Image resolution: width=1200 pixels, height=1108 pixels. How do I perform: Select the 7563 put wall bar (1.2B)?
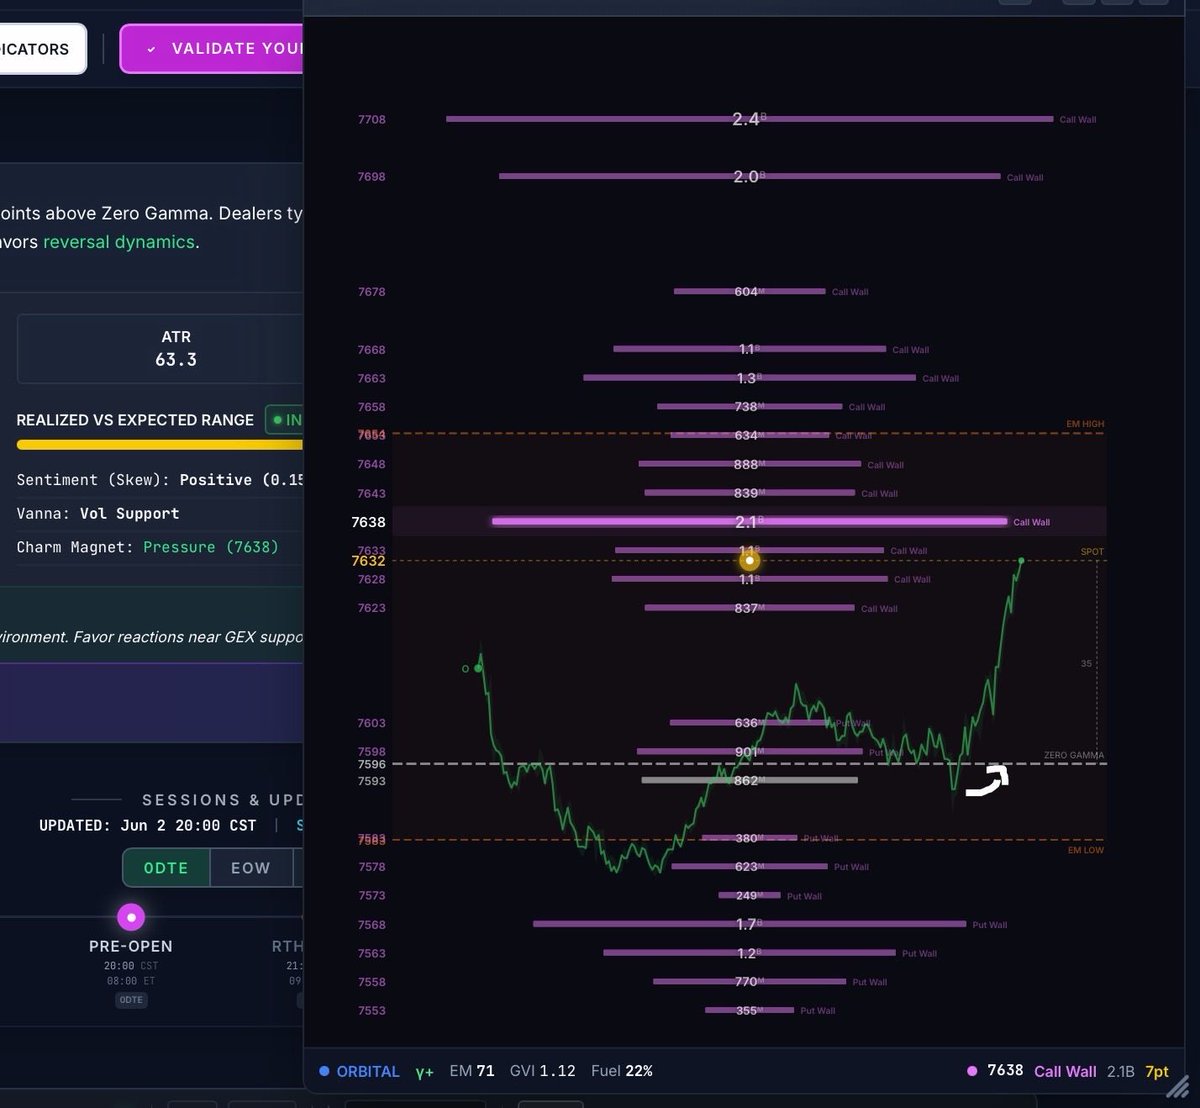(749, 953)
